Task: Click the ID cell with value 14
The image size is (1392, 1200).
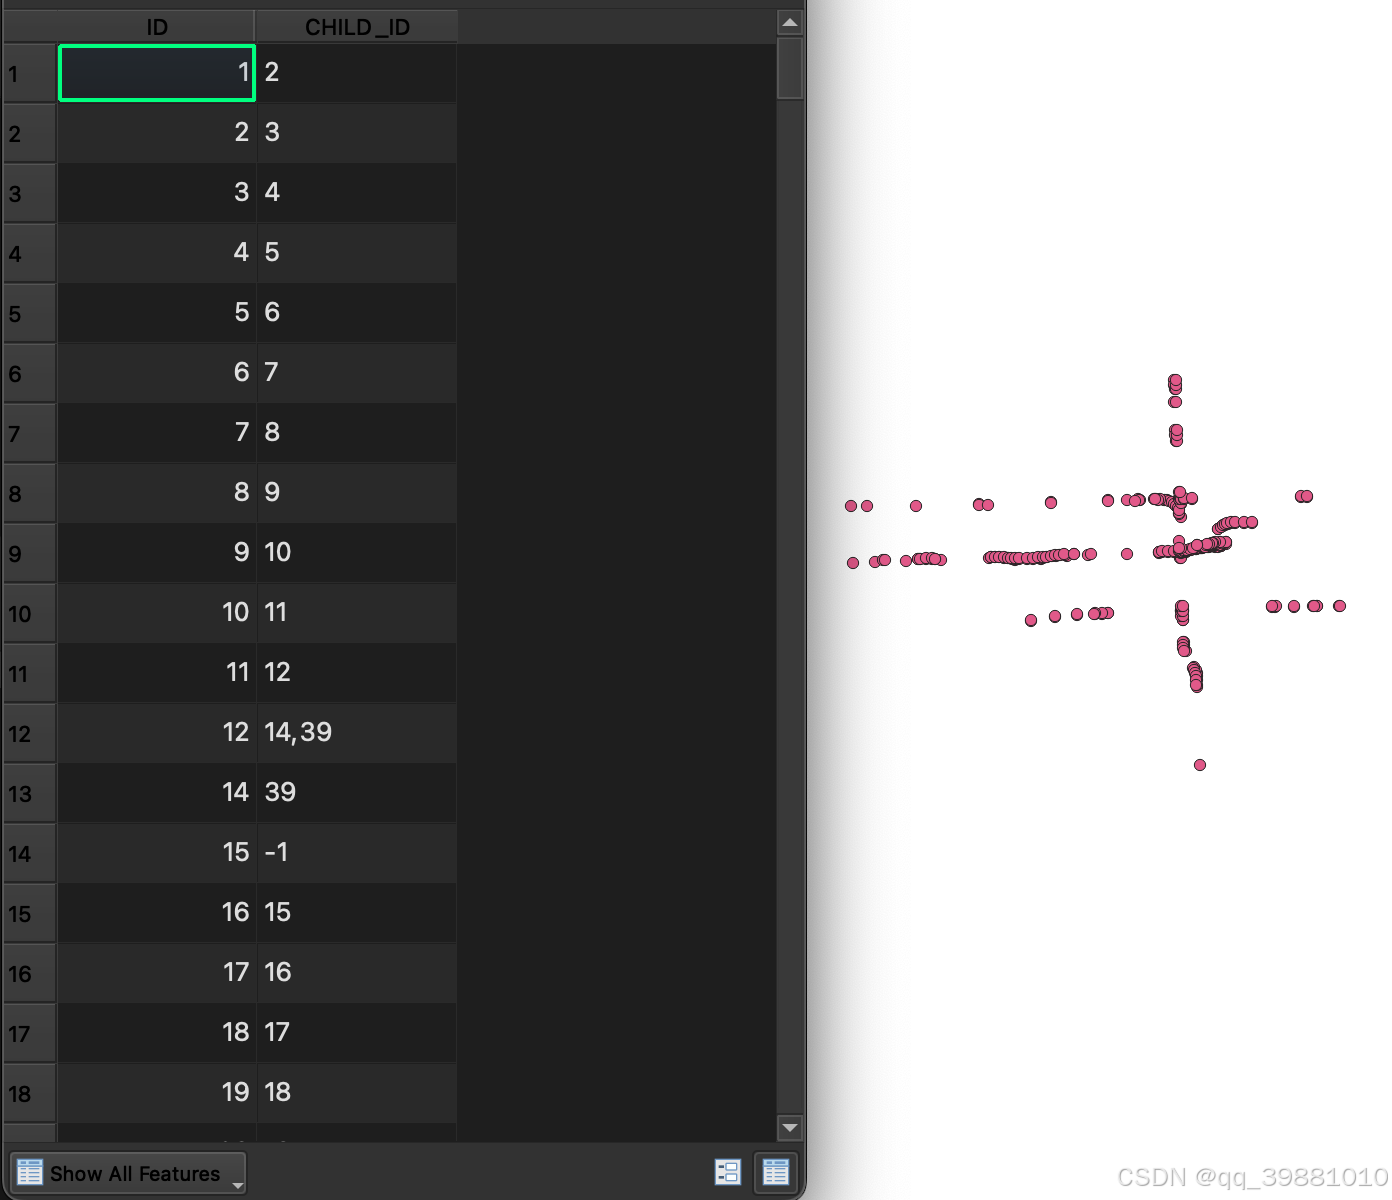Action: pos(157,793)
